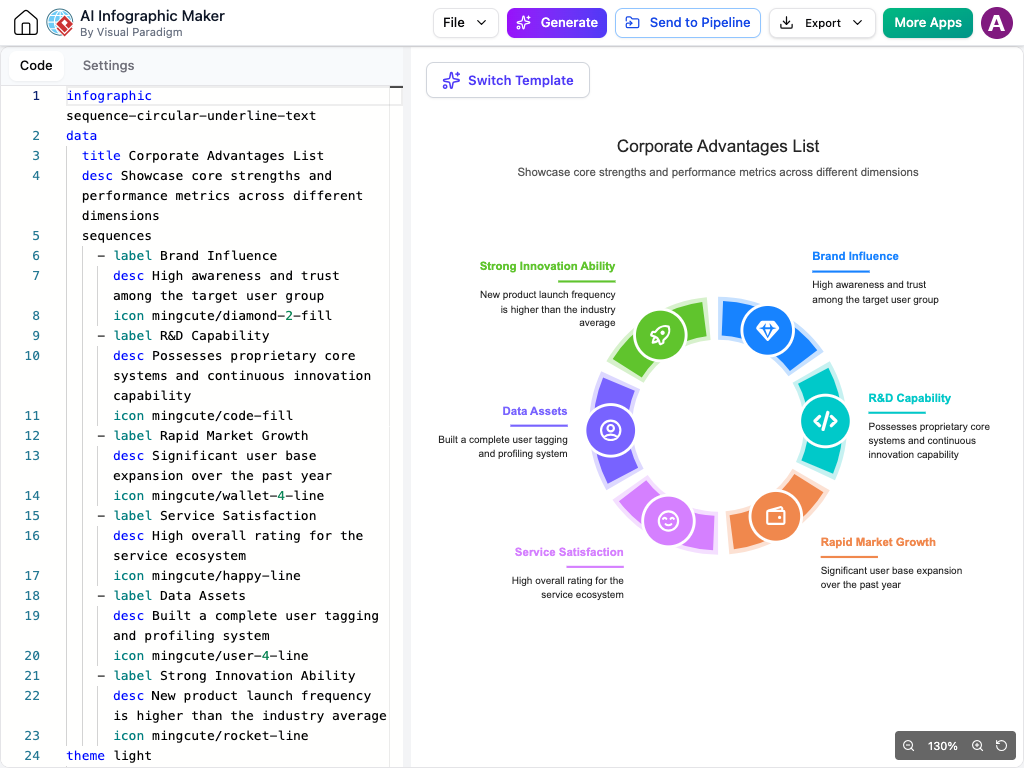Place the cursor on 'infographic' in code line 1
The height and width of the screenshot is (768, 1024).
[x=109, y=96]
